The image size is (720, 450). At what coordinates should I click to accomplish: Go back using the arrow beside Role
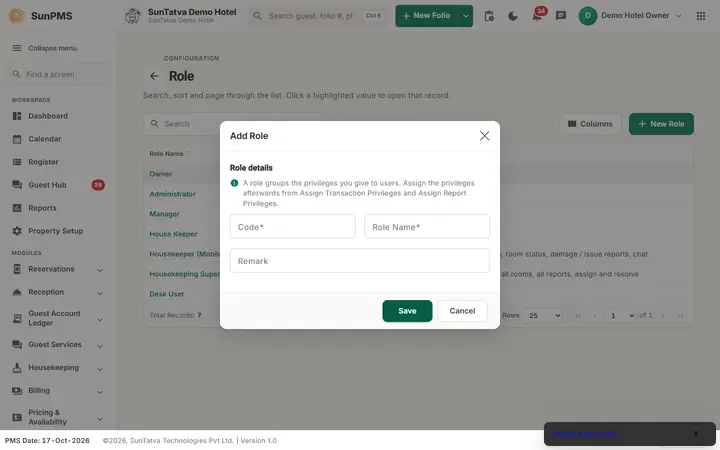(x=154, y=76)
